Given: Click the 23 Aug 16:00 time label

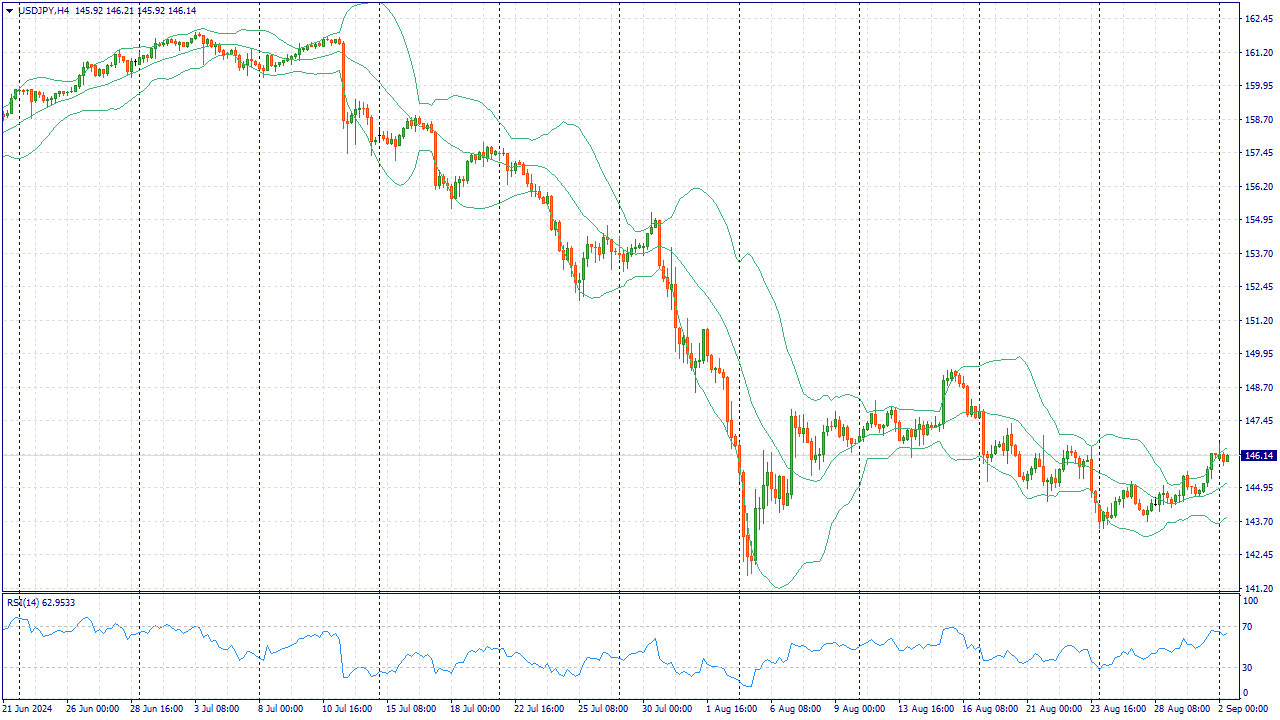Looking at the screenshot, I should click(x=1118, y=709).
